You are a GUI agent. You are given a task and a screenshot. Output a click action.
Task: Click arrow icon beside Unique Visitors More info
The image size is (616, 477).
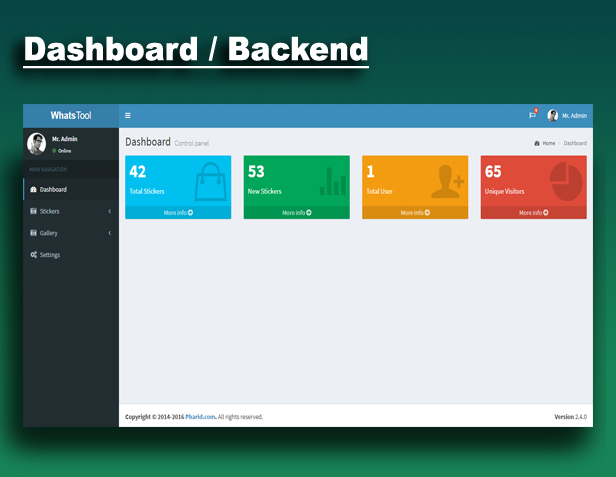coord(546,213)
